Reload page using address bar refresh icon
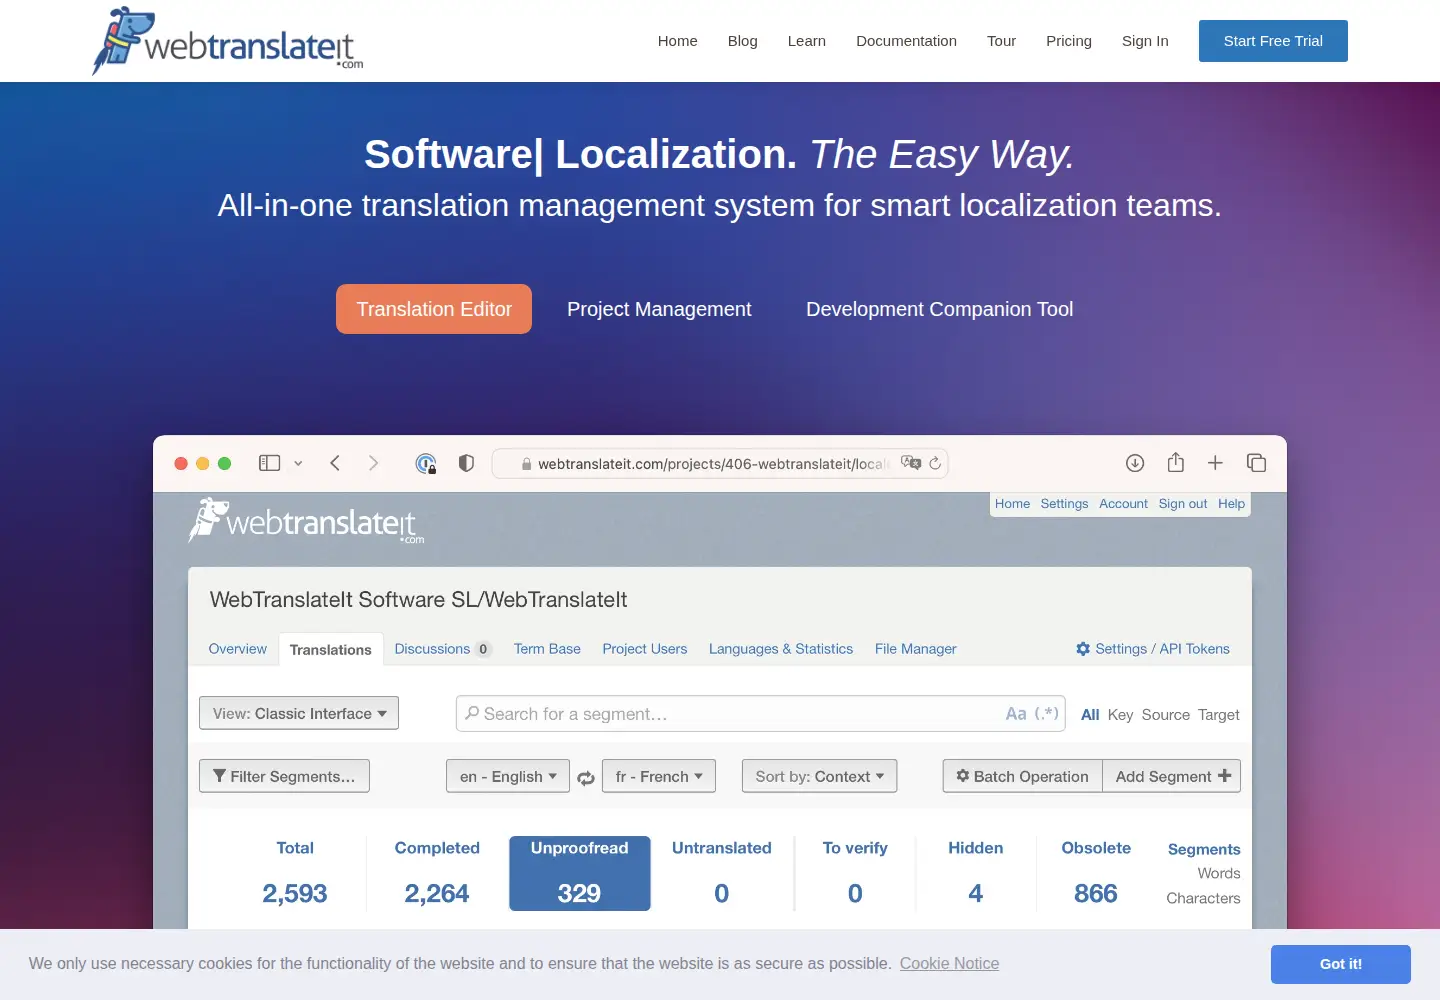1440x1000 pixels. [x=935, y=463]
